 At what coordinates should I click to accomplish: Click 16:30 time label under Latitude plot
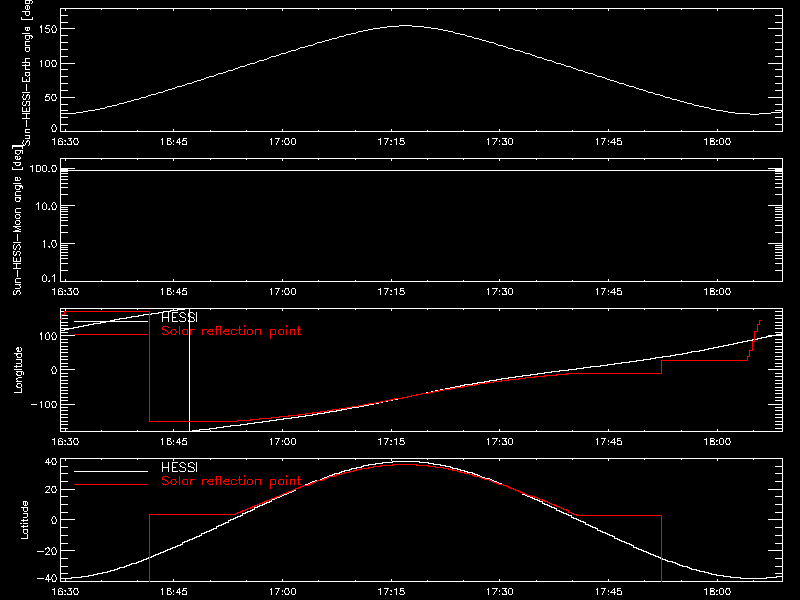click(65, 592)
